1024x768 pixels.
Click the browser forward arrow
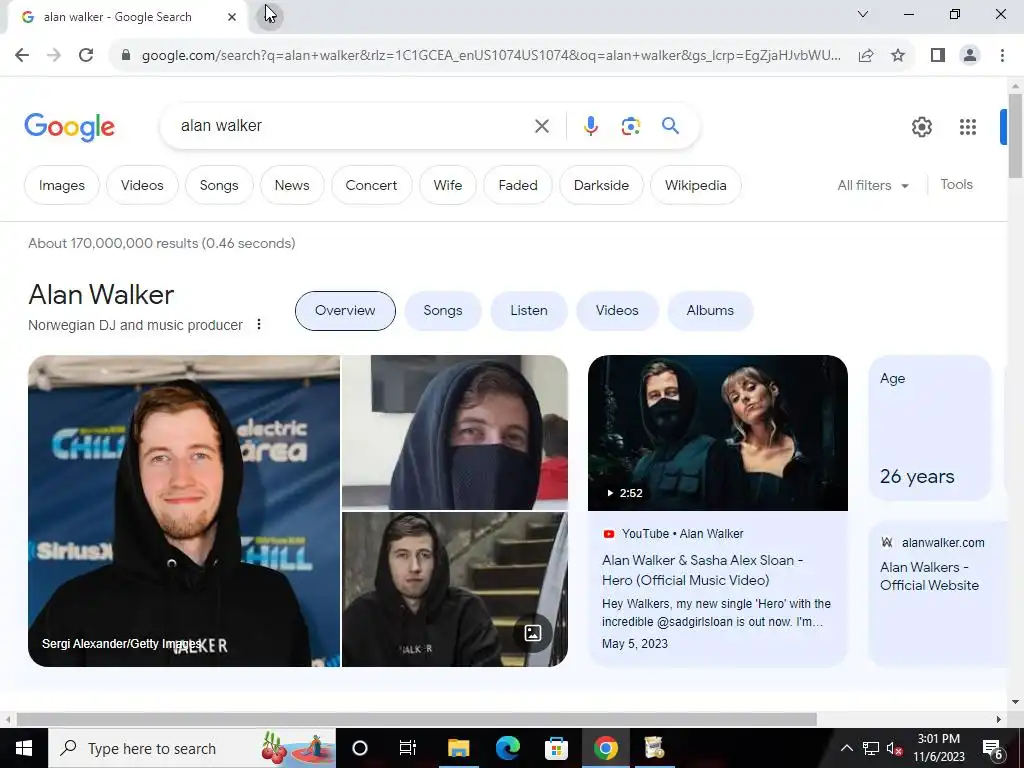54,55
